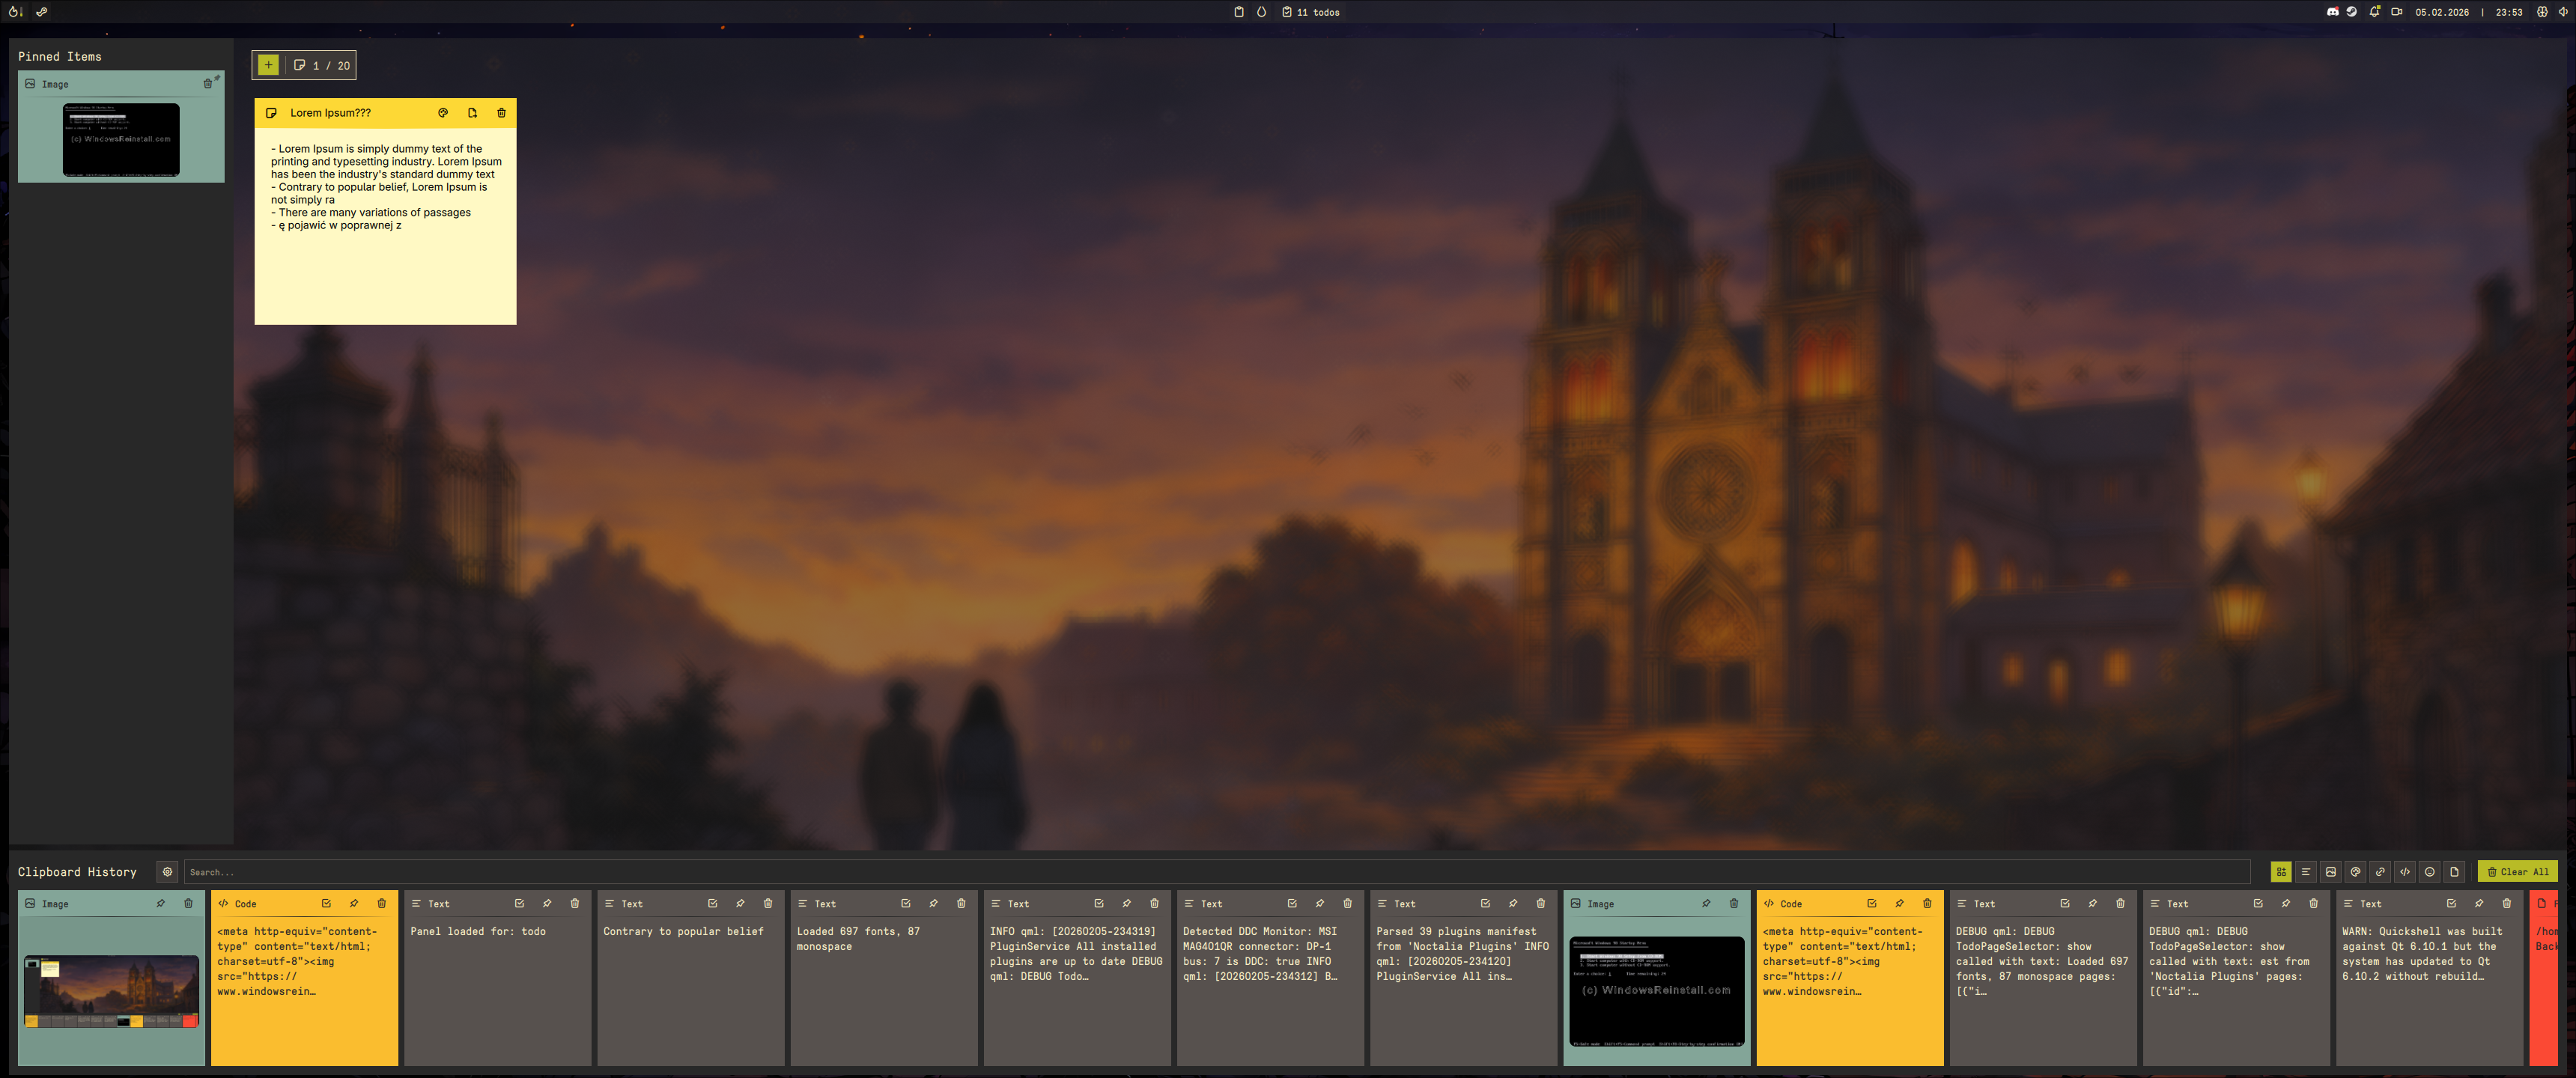
Task: Select the desktop screenshot image card thumbnail
Action: (x=111, y=991)
